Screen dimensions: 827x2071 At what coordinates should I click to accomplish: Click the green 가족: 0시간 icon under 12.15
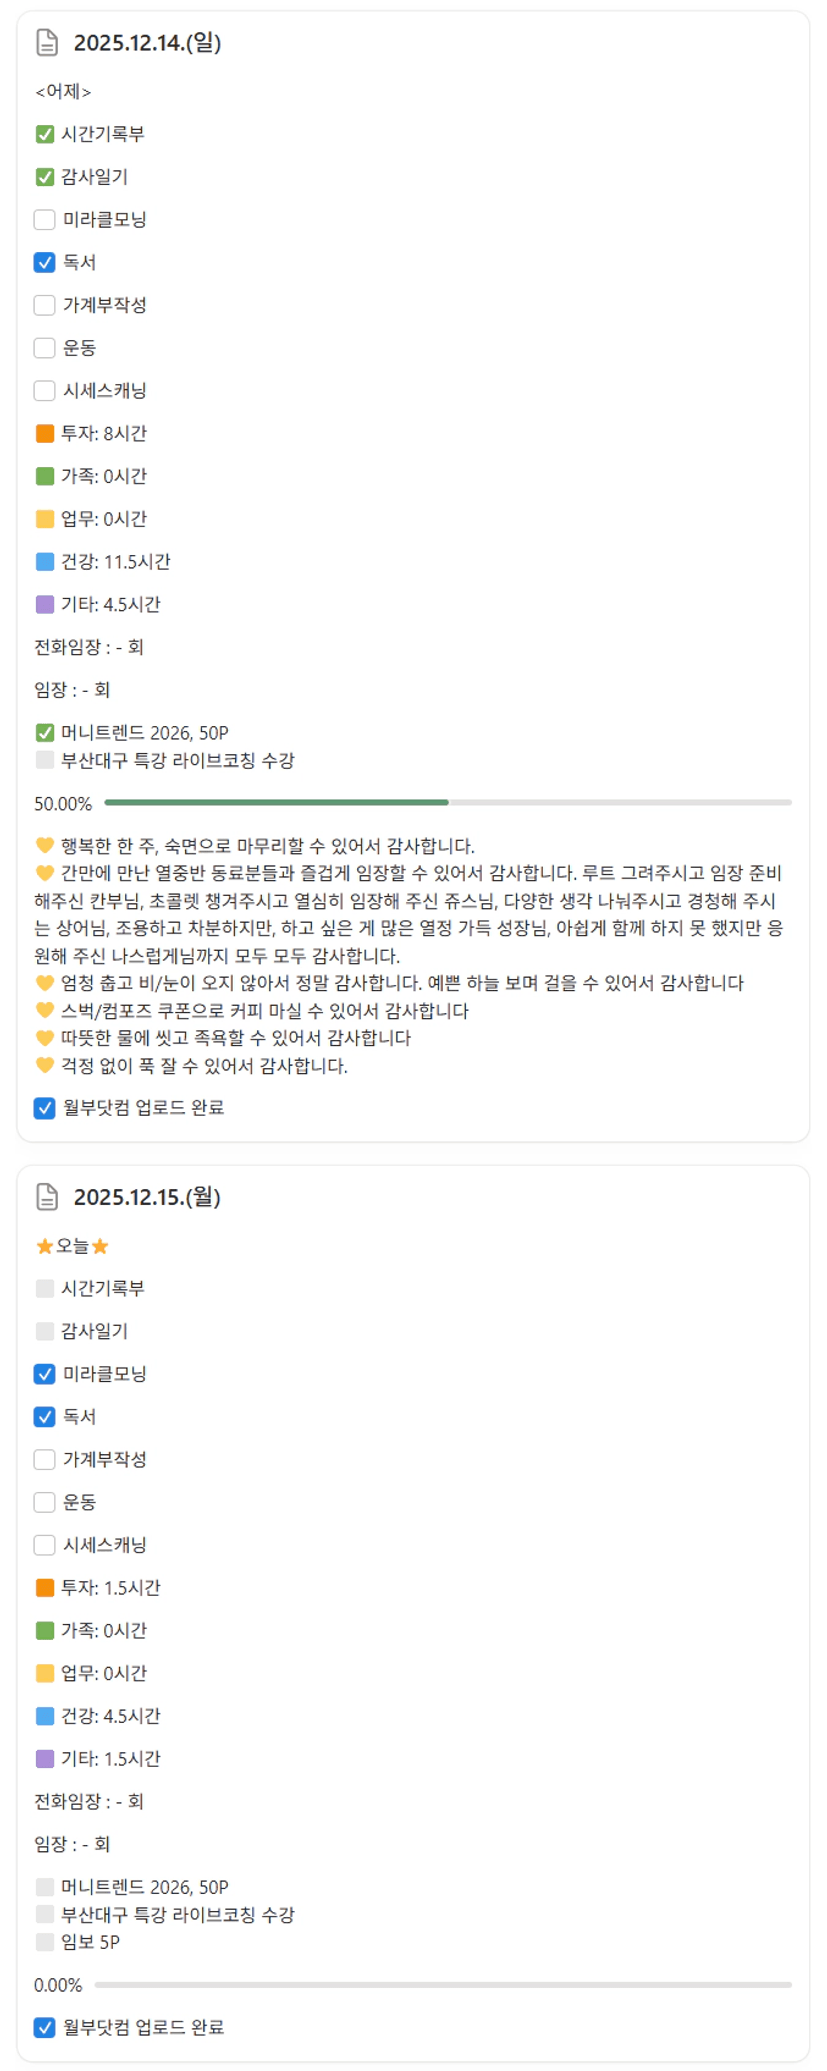point(45,1631)
